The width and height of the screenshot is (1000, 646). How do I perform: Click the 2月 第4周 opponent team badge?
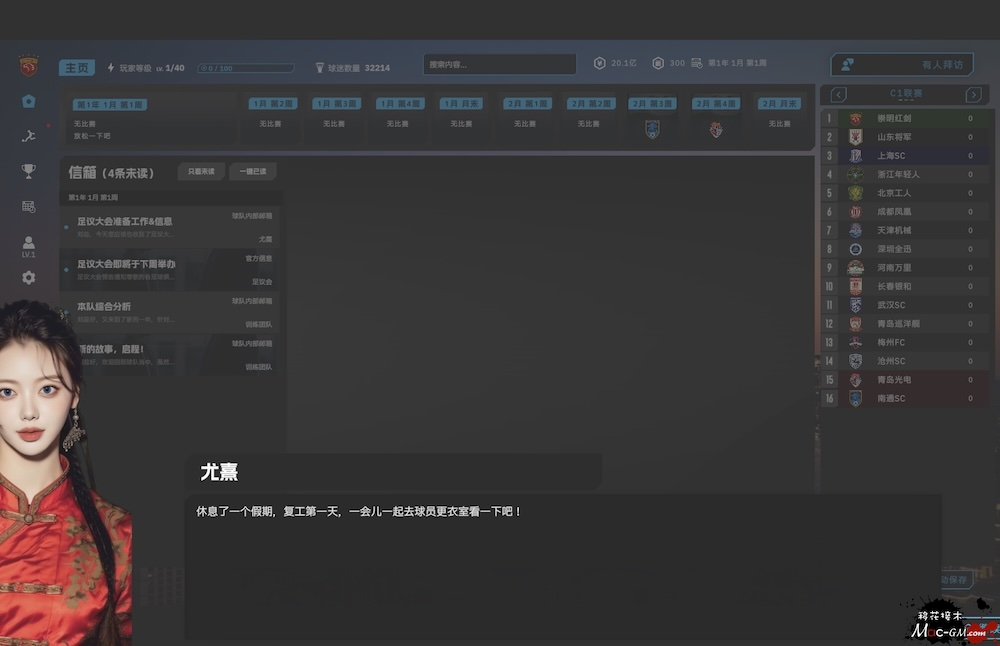point(715,128)
